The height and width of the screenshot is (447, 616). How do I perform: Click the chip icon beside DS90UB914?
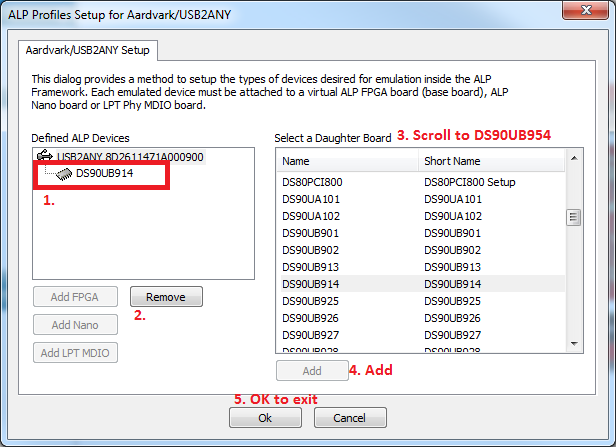64,173
